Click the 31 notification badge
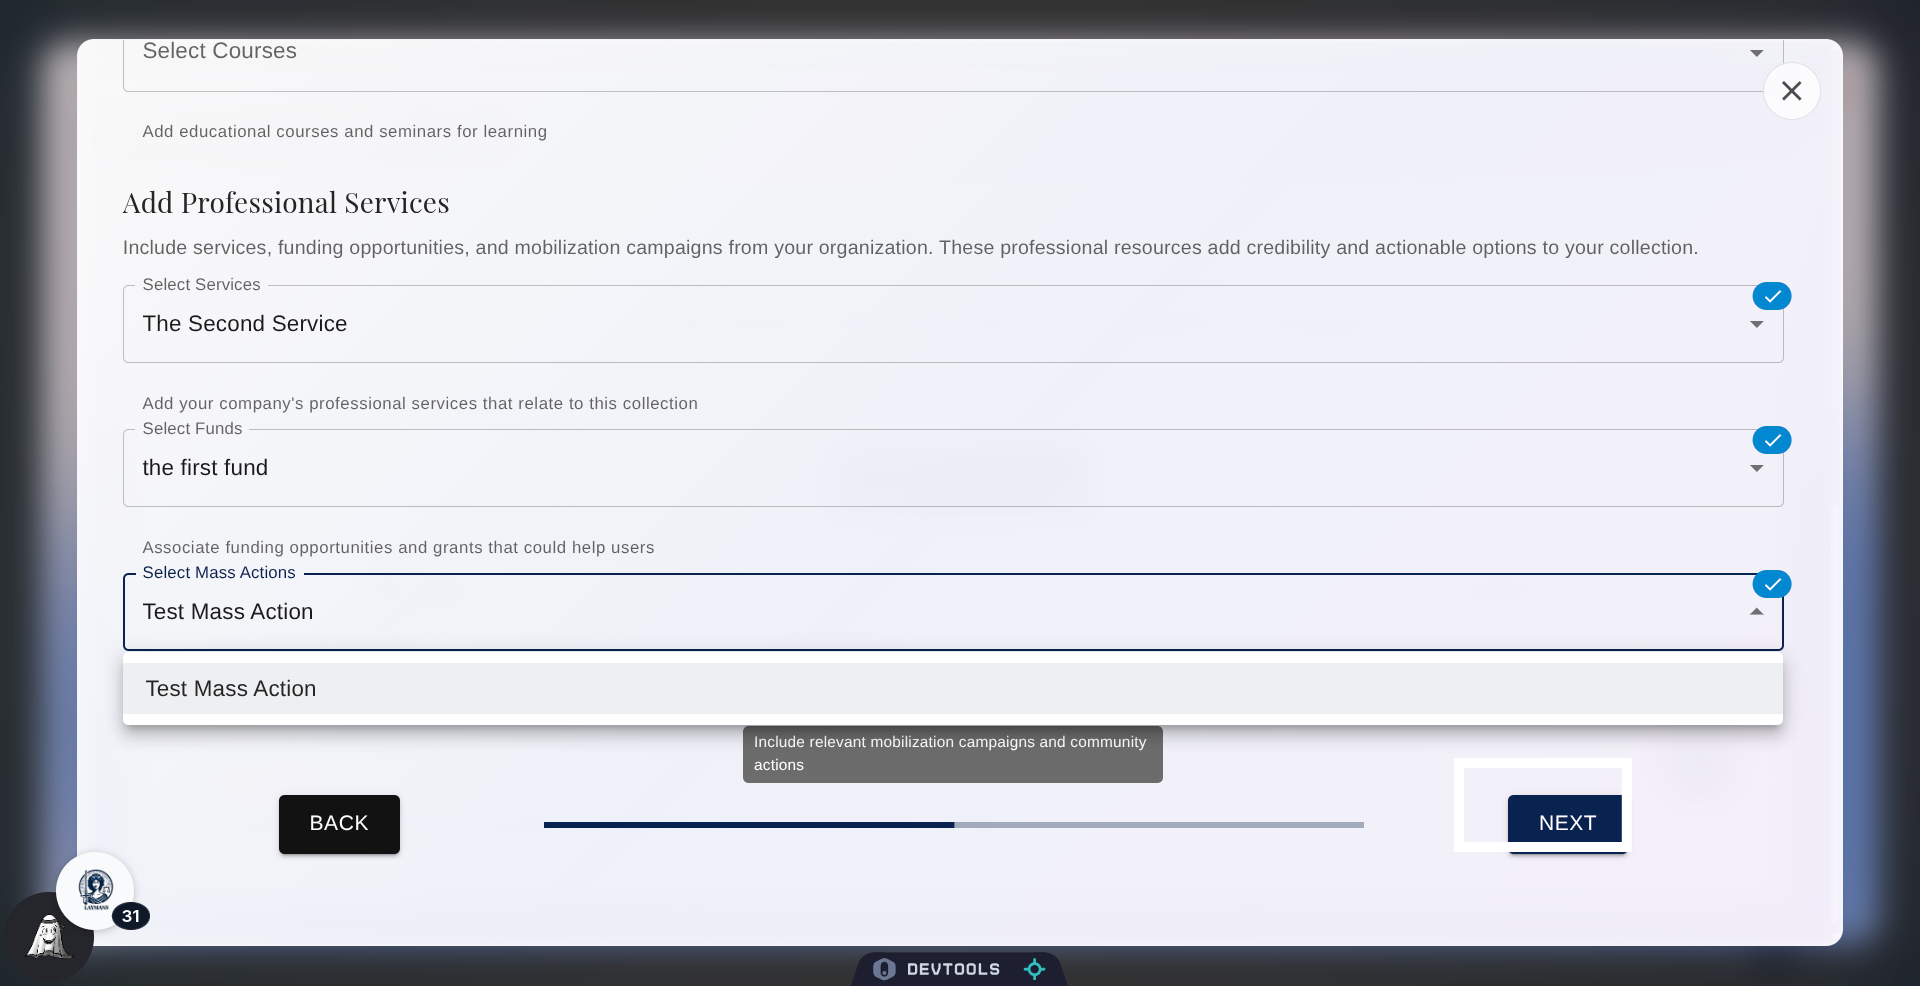Image resolution: width=1920 pixels, height=986 pixels. 131,916
